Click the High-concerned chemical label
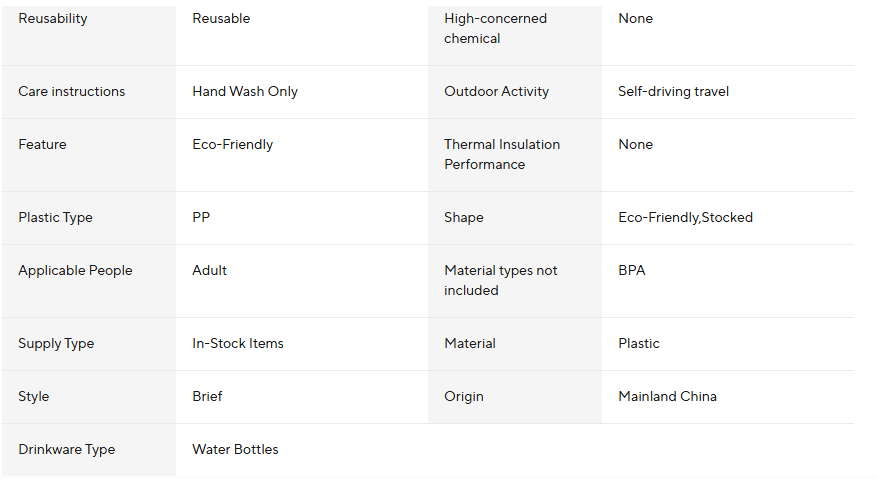 [x=495, y=29]
